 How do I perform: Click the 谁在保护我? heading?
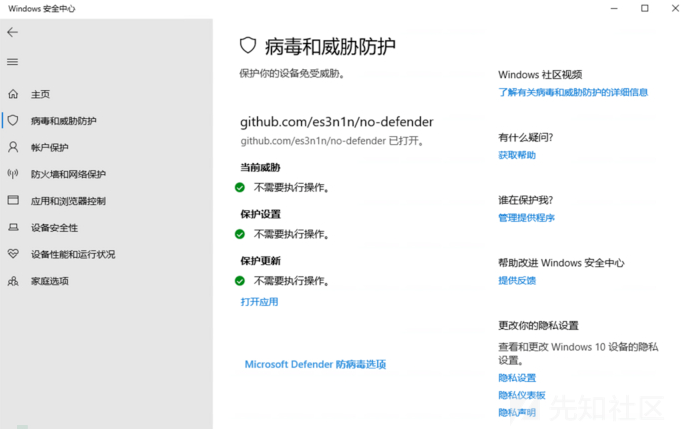tap(526, 200)
